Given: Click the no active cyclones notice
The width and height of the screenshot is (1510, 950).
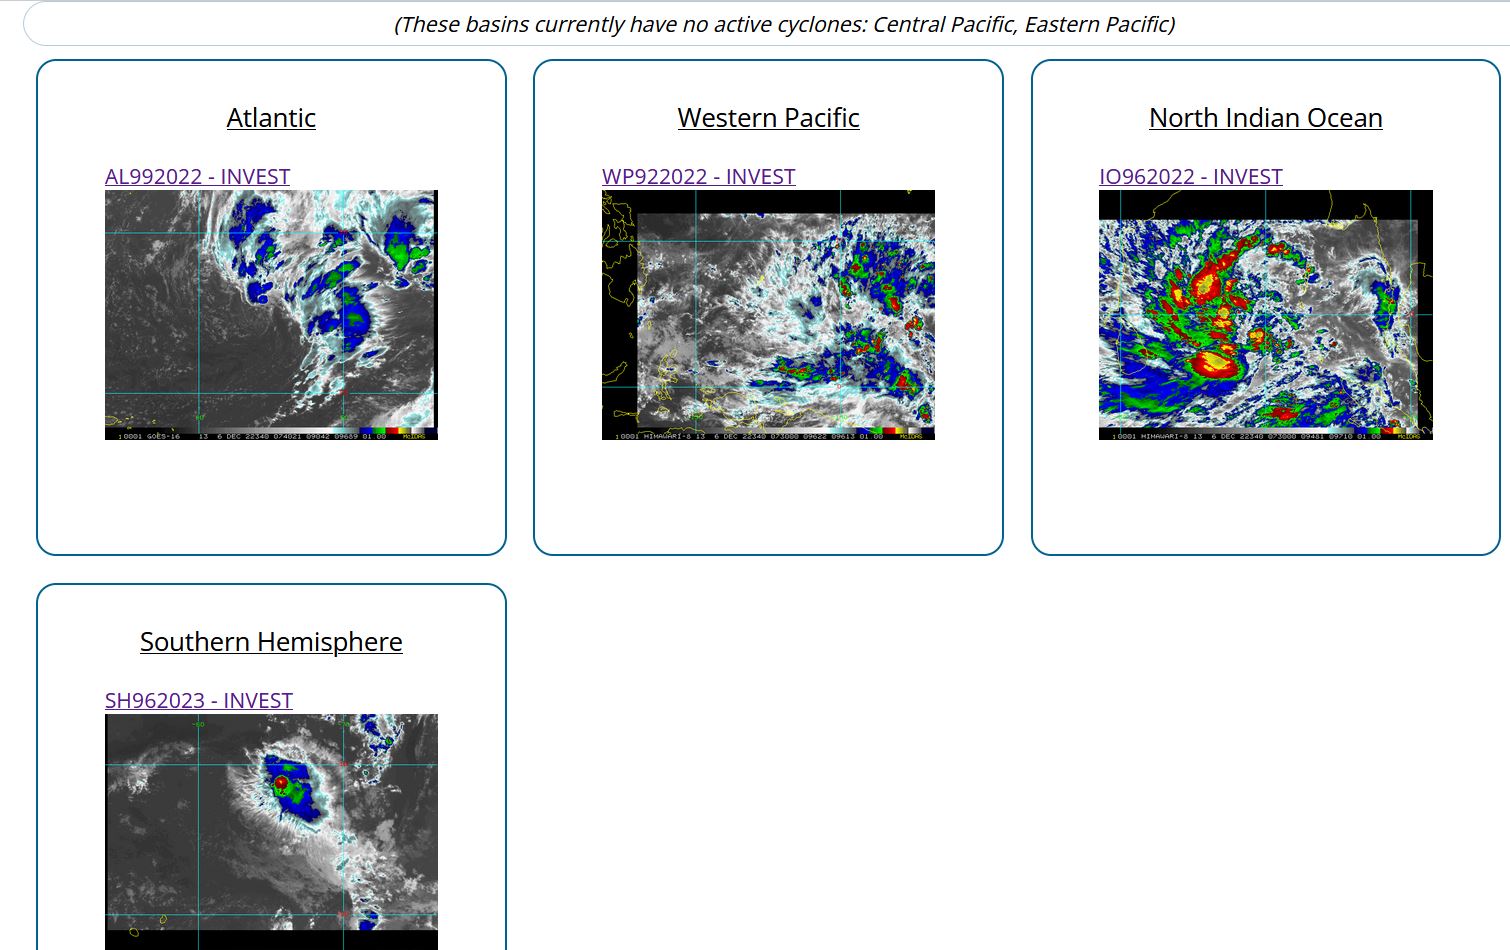Looking at the screenshot, I should [x=784, y=24].
